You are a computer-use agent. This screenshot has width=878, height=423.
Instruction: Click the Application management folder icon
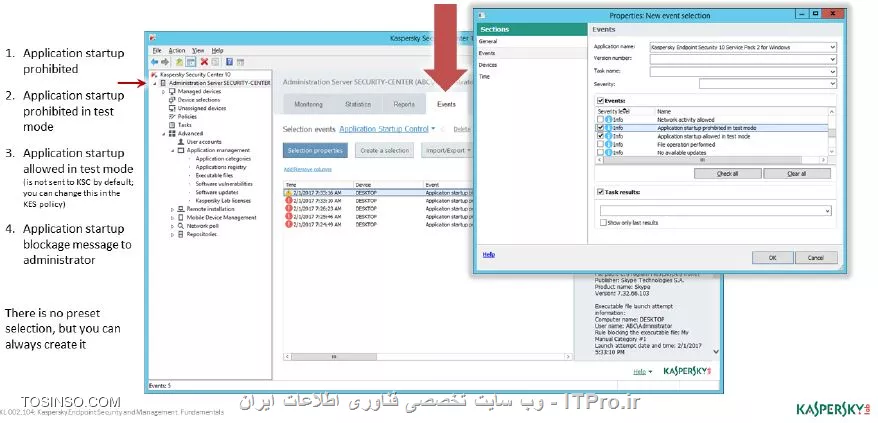click(x=181, y=150)
